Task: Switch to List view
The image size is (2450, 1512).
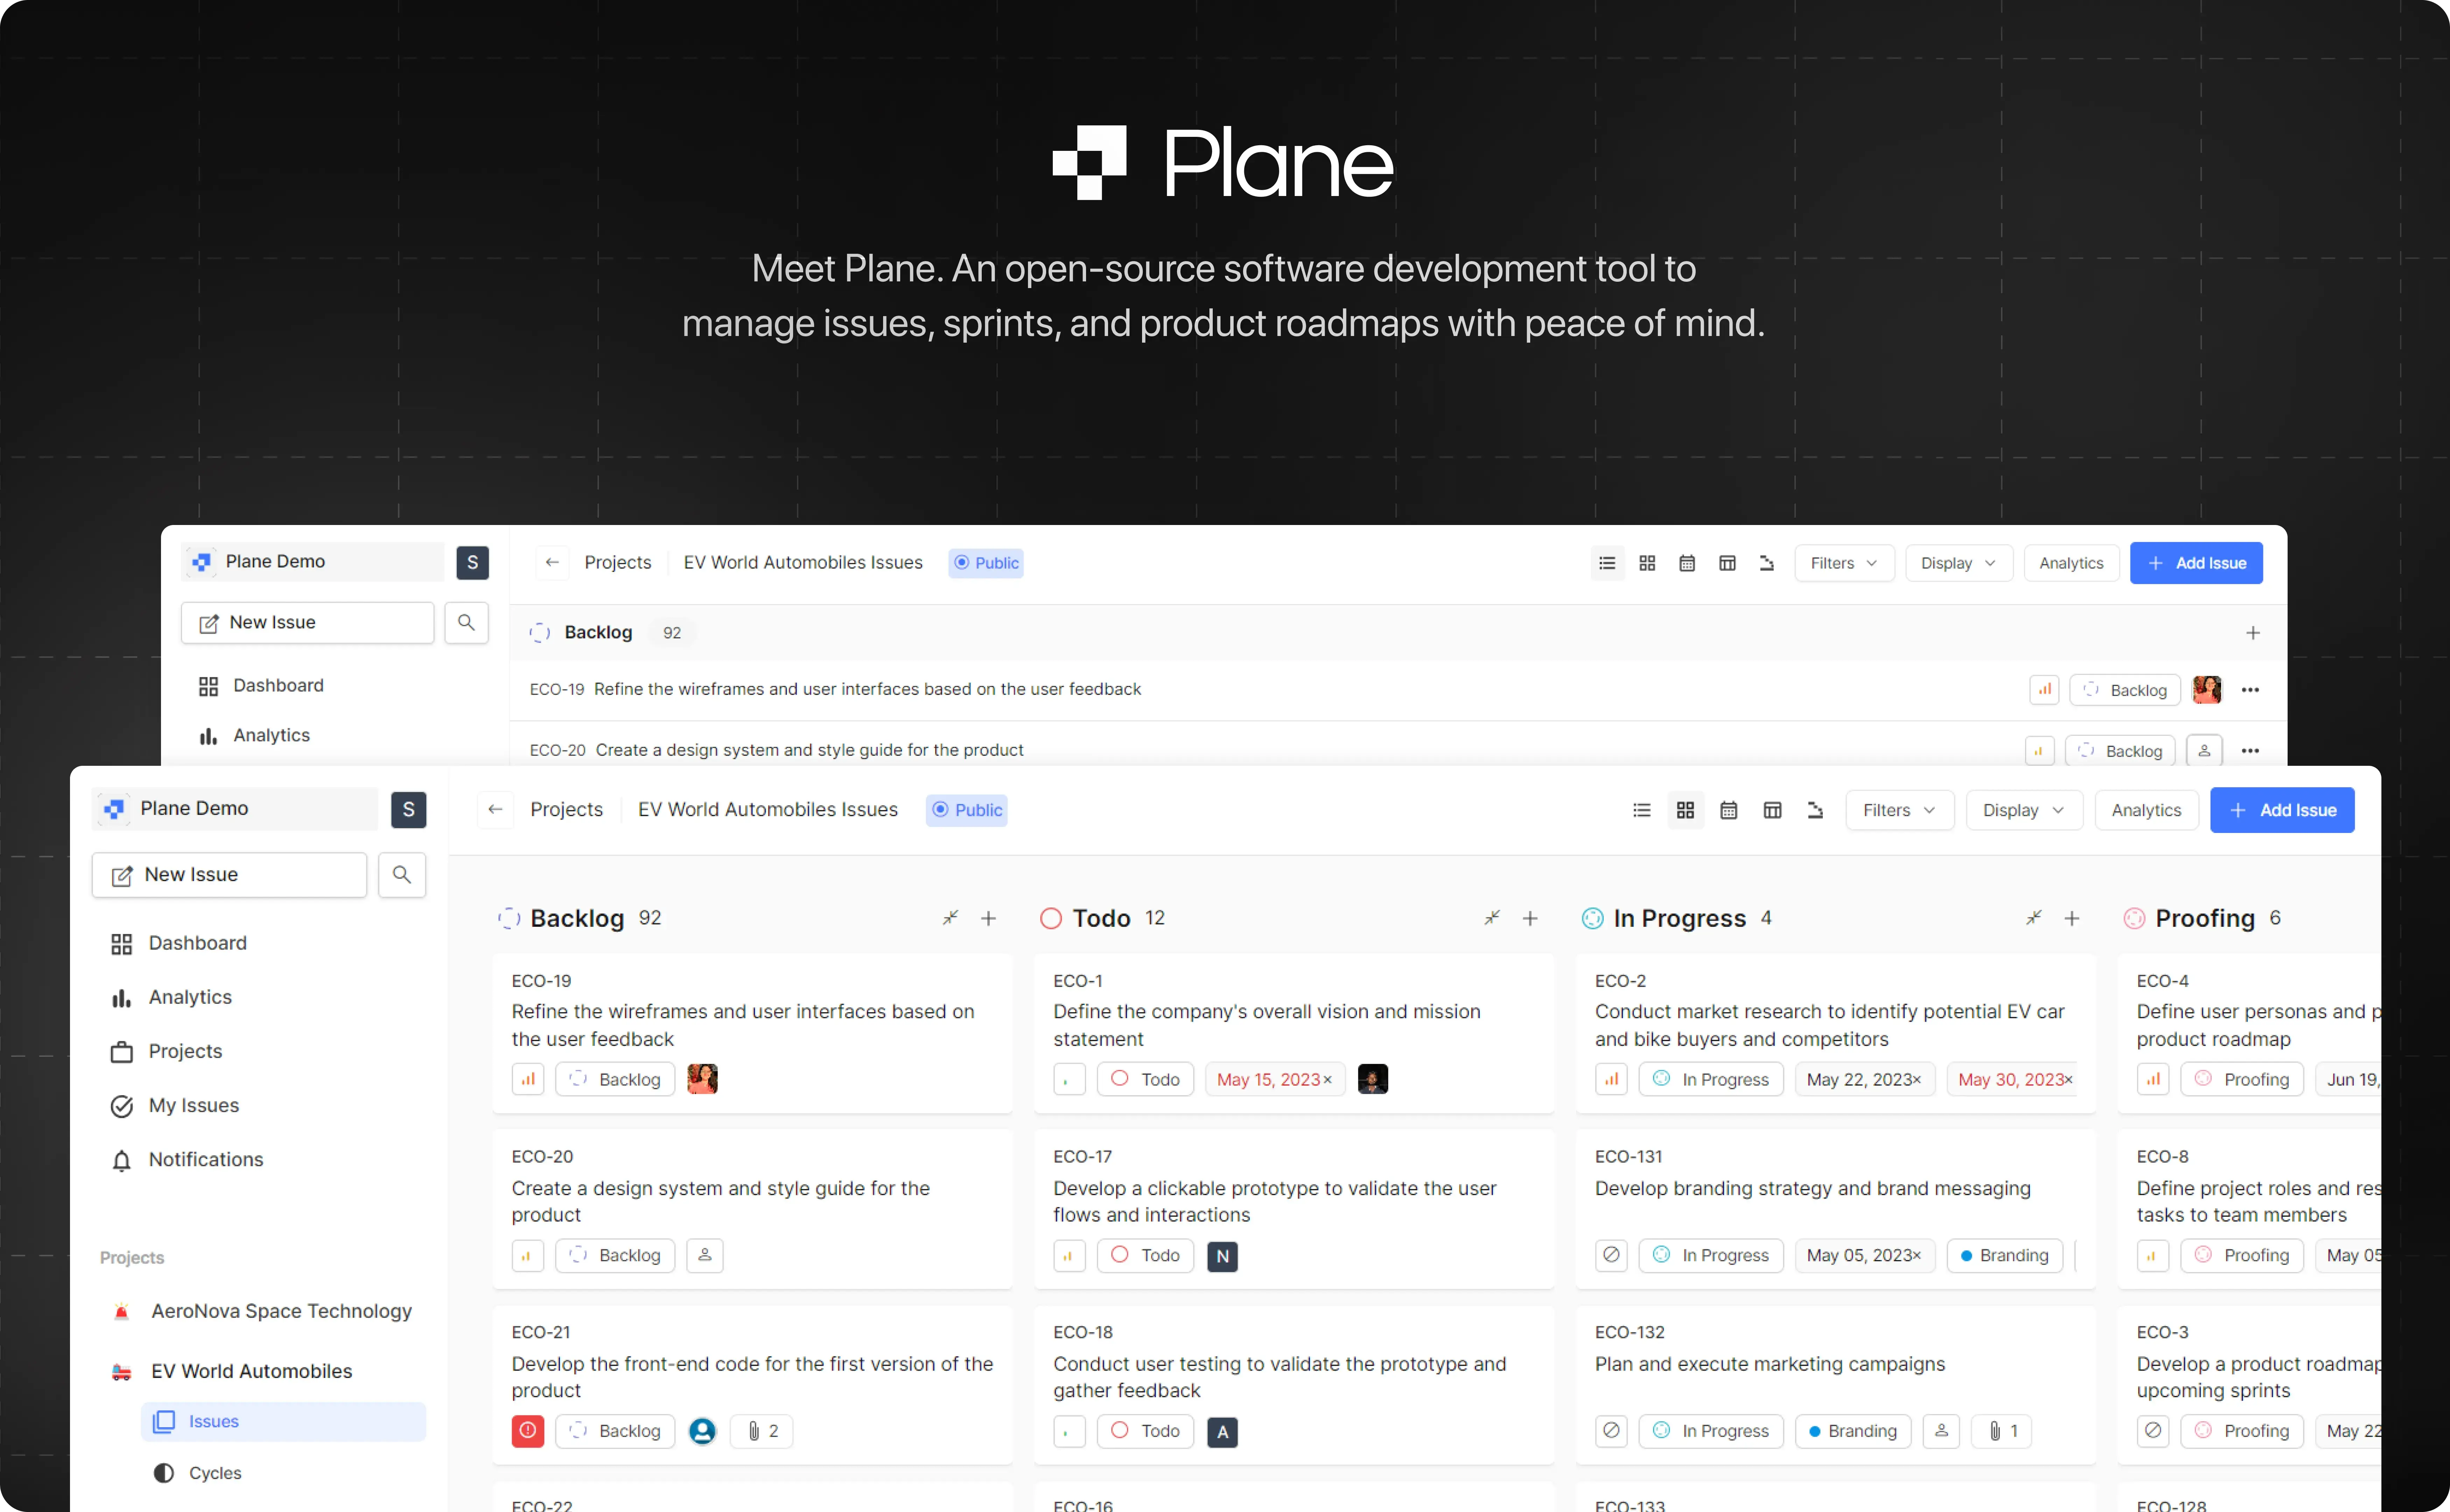Action: coord(1641,810)
